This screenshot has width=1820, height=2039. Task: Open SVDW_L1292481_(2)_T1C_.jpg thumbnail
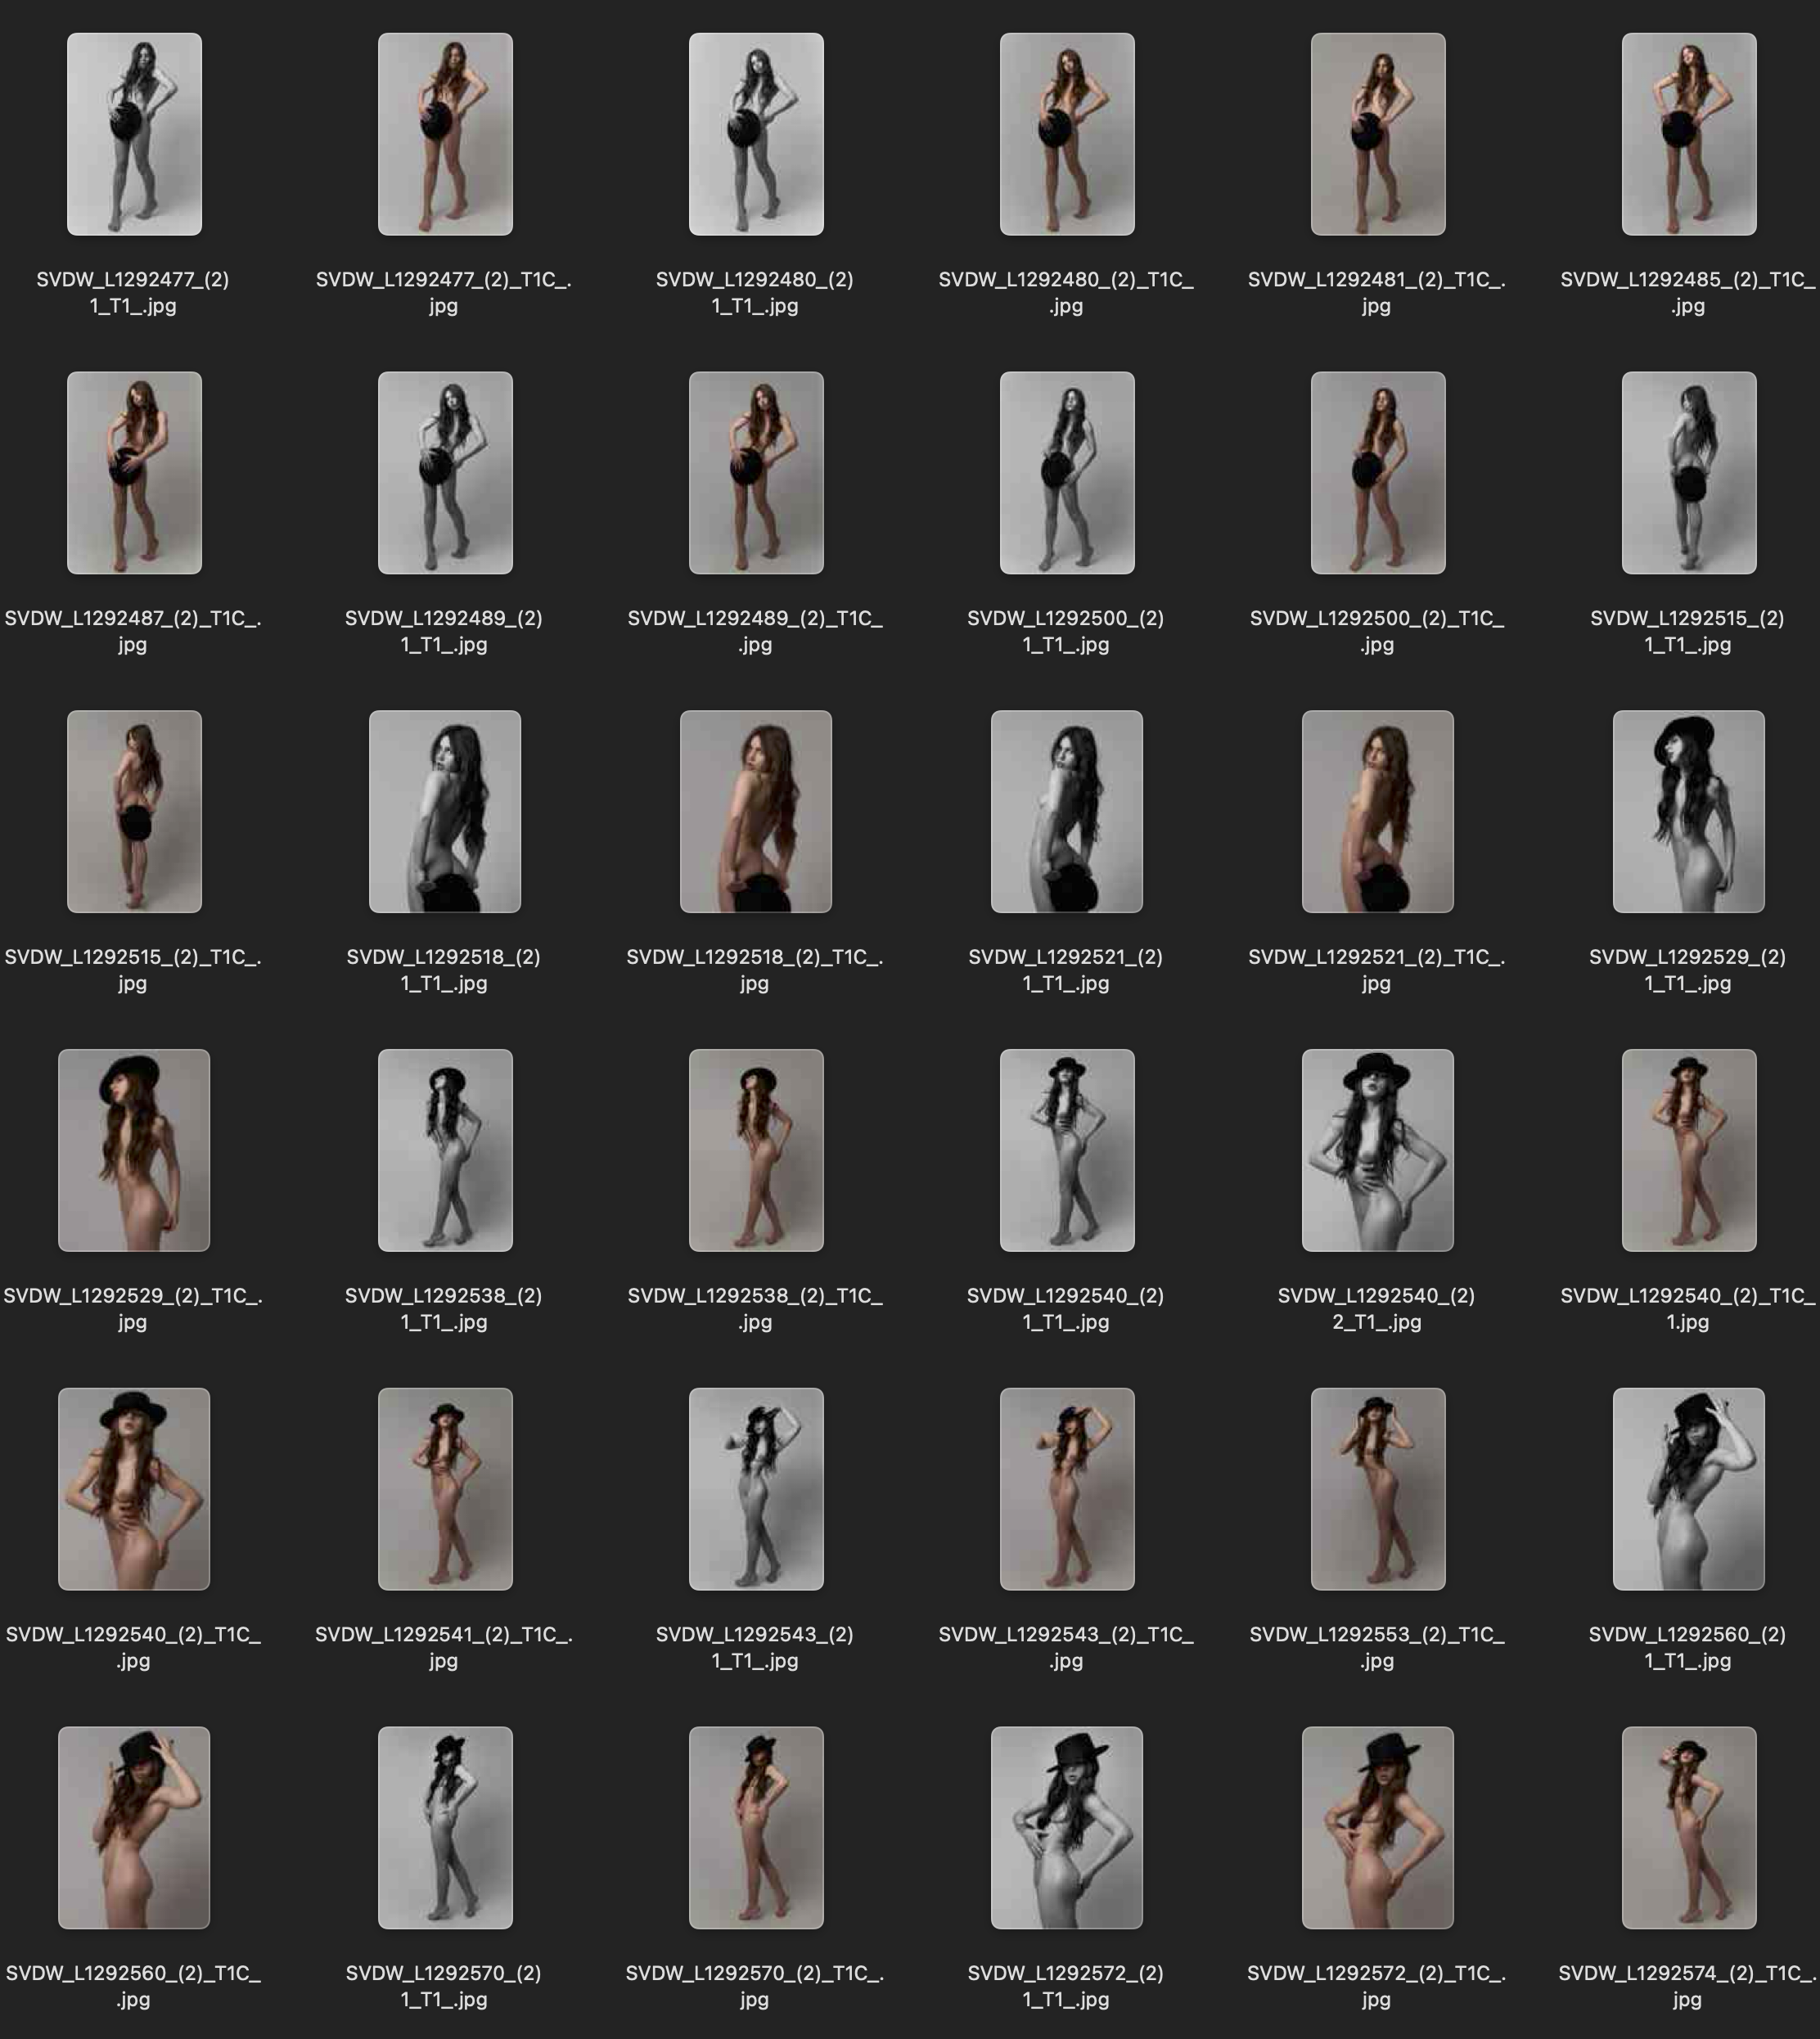[x=1378, y=134]
